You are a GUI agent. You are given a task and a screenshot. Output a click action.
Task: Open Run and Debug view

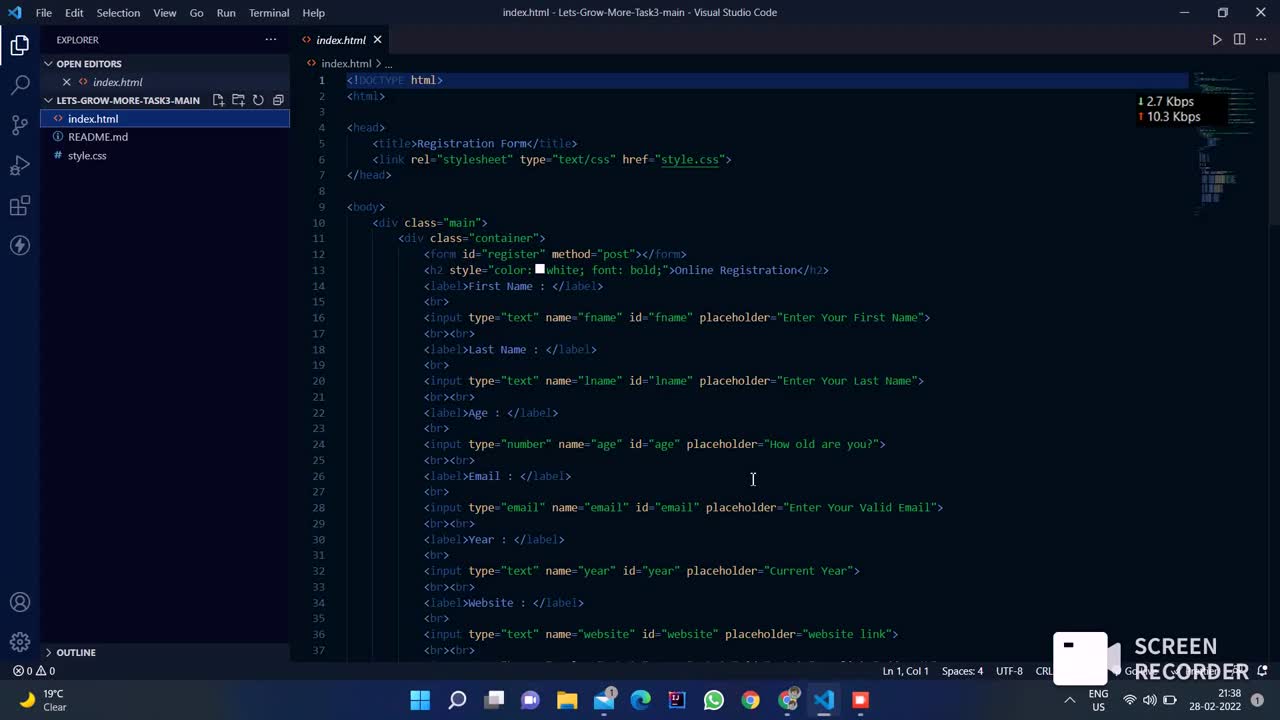[20, 165]
